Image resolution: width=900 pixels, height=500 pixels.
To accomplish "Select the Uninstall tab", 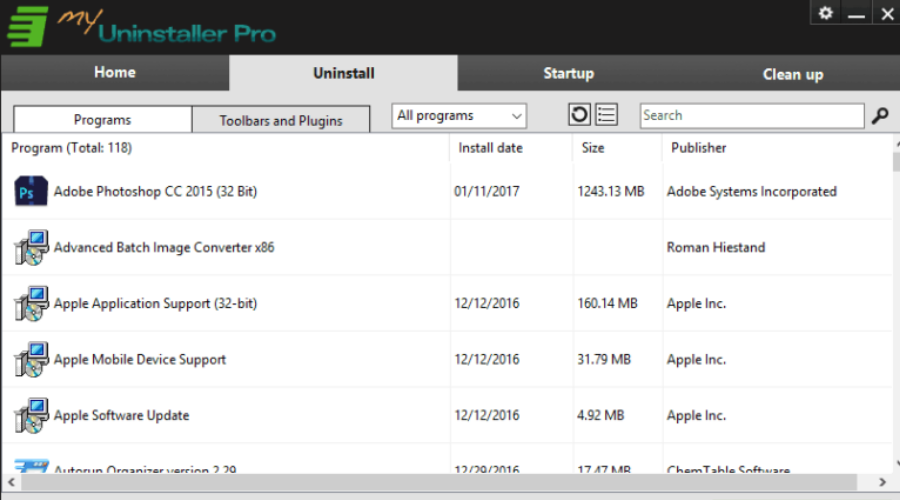I will (343, 73).
